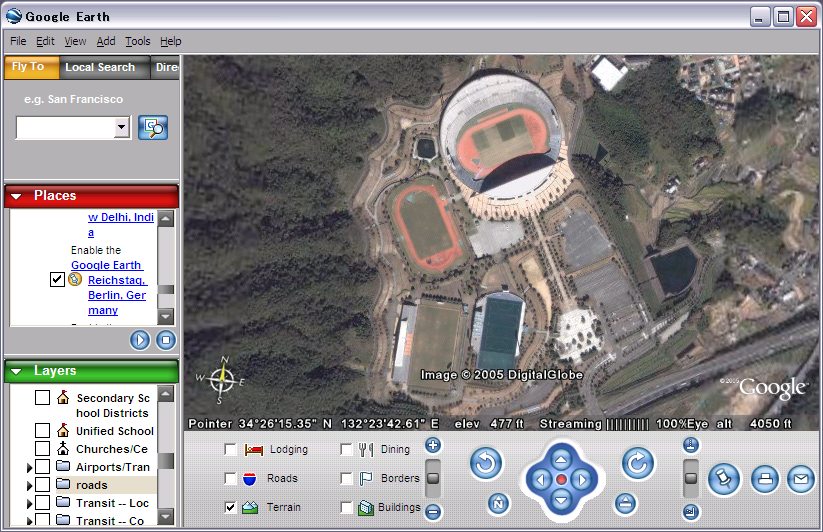
Task: Open the Fly To search dropdown
Action: 122,127
